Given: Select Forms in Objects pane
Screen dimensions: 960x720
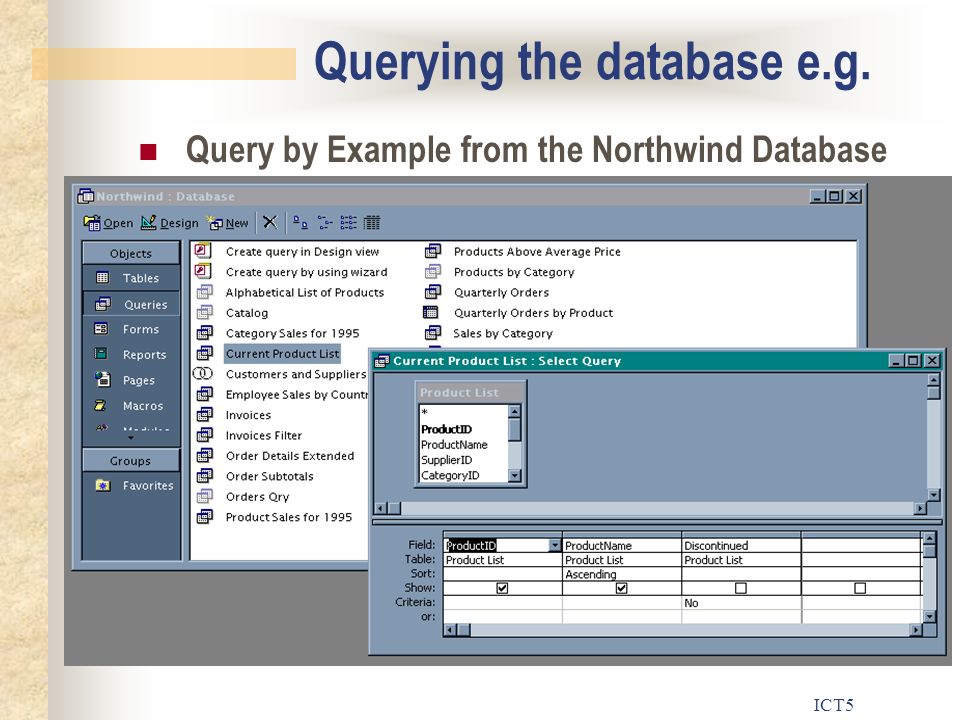Looking at the screenshot, I should pyautogui.click(x=131, y=329).
